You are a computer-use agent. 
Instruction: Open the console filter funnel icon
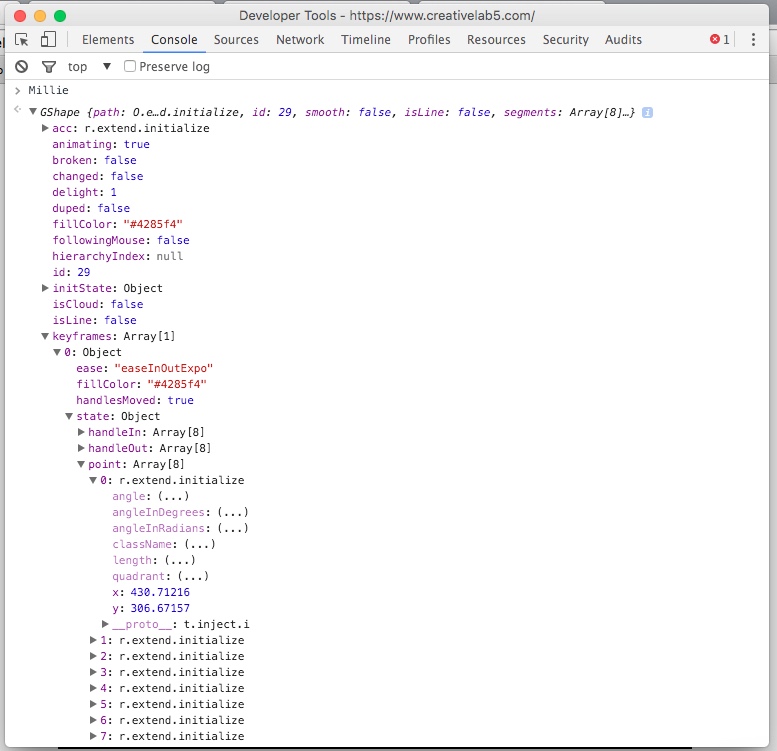tap(49, 66)
